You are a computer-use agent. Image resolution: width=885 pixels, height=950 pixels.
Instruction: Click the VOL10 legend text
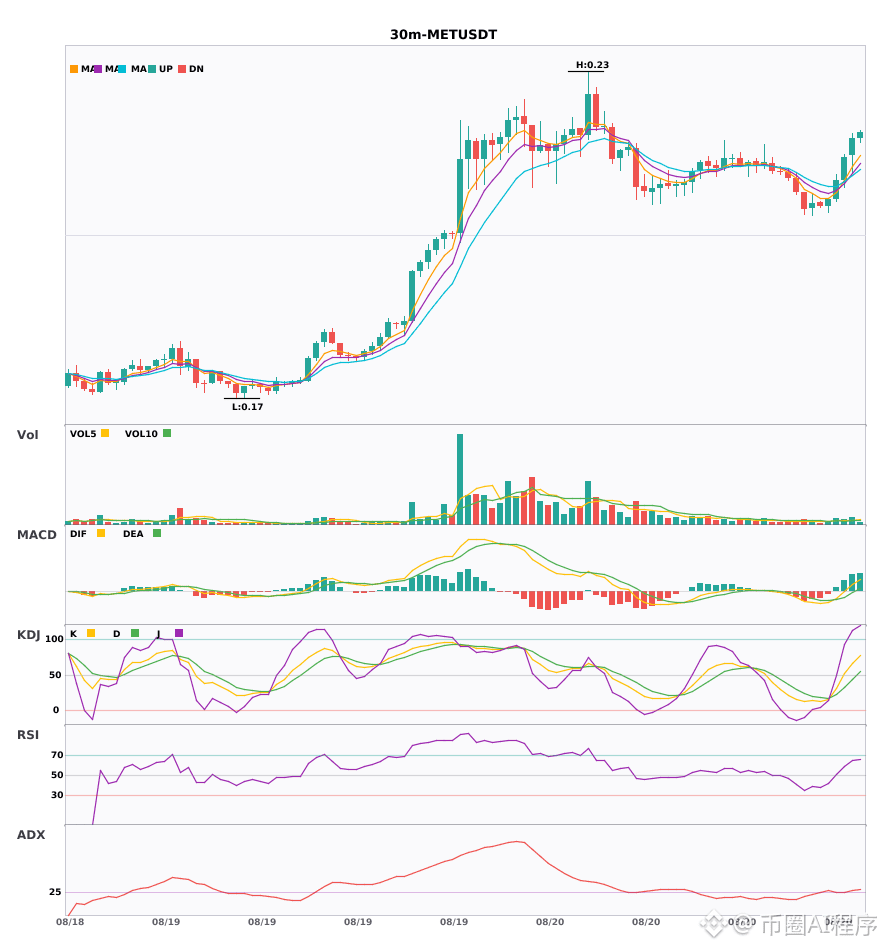click(141, 434)
